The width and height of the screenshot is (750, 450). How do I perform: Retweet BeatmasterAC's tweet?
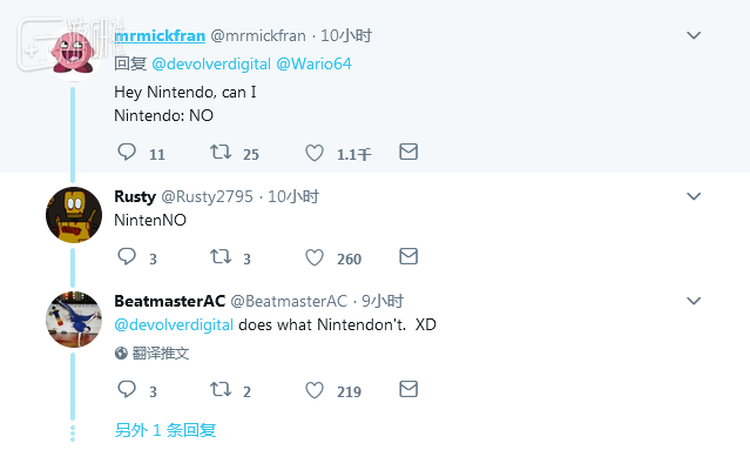[x=220, y=390]
